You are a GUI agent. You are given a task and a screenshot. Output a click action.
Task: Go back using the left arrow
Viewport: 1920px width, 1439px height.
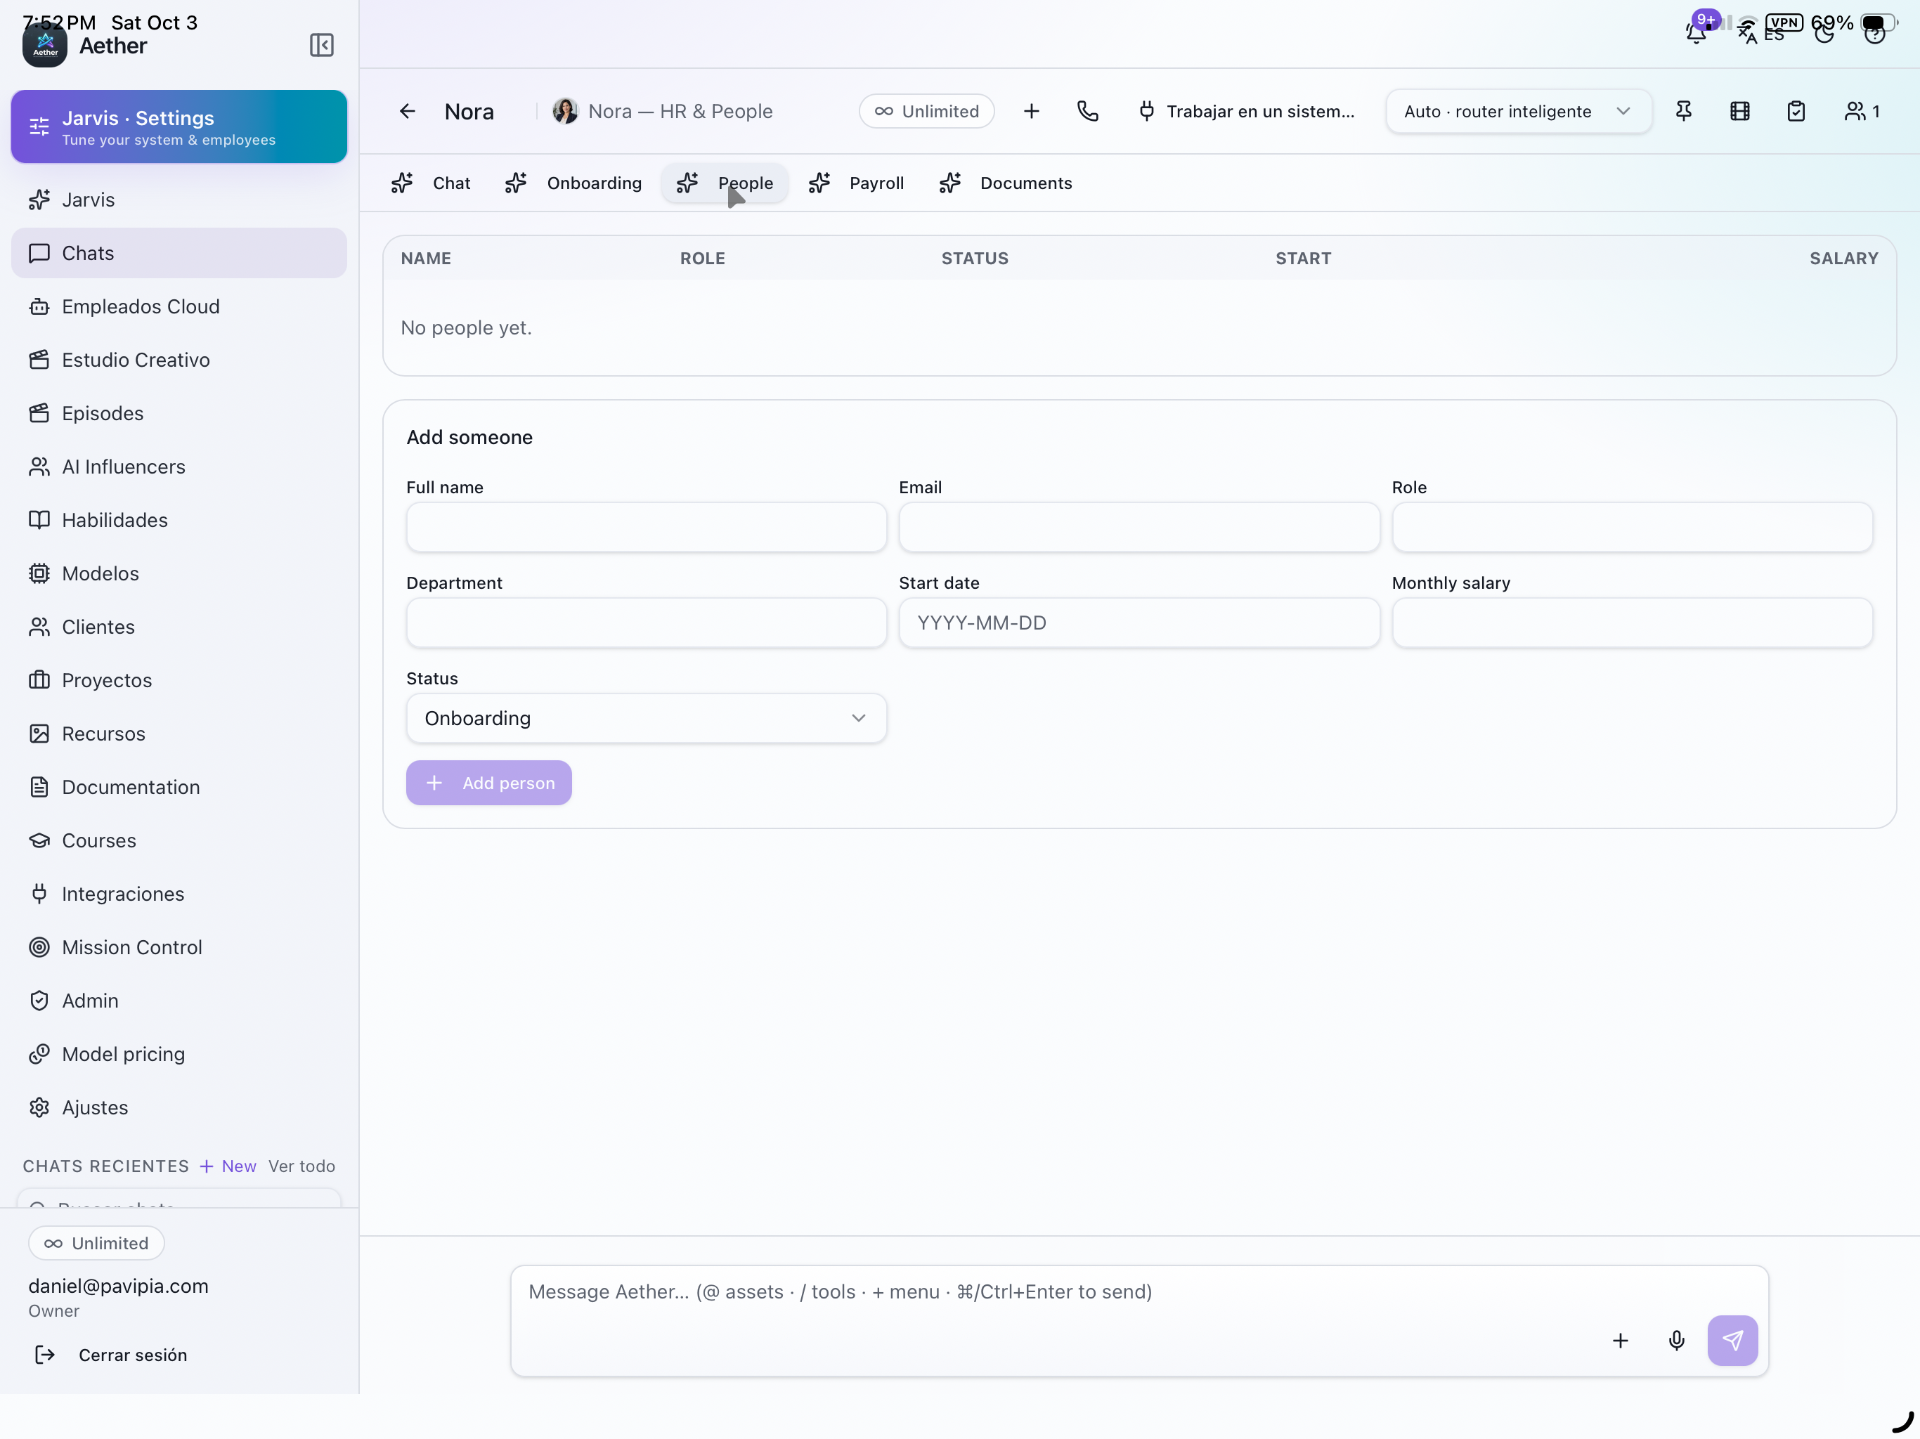click(x=407, y=111)
